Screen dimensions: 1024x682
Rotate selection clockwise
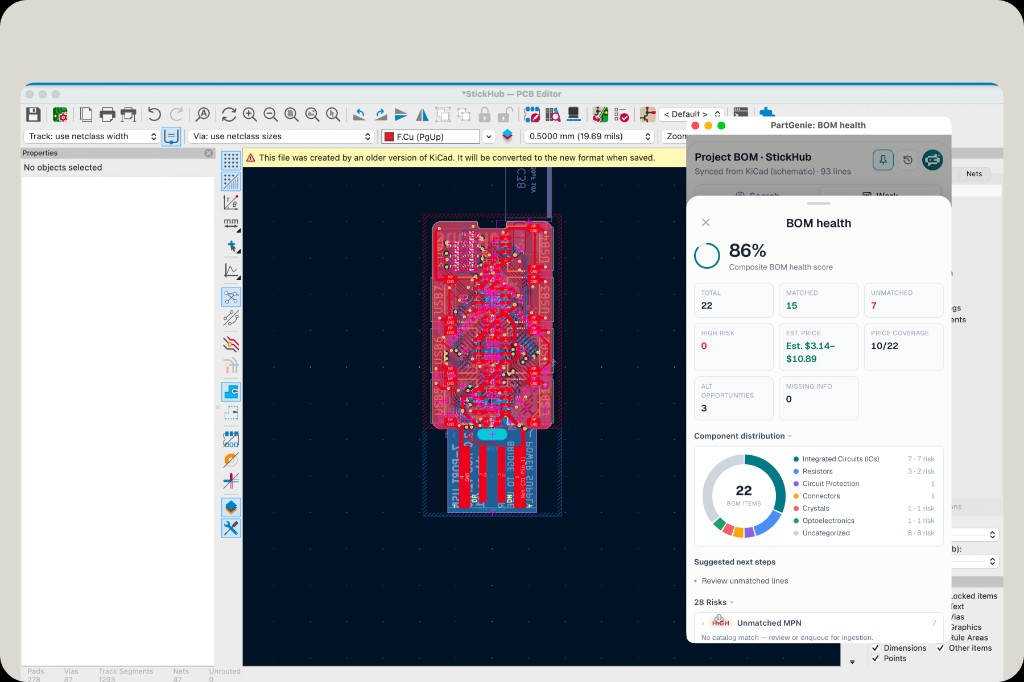pos(380,114)
